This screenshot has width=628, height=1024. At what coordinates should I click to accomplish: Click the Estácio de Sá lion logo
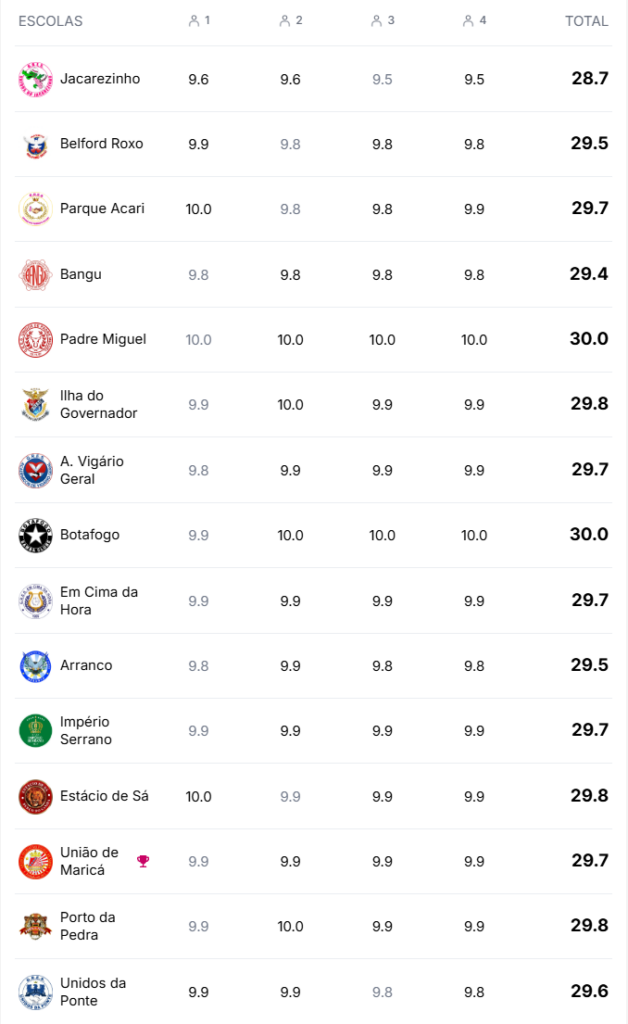(x=35, y=796)
